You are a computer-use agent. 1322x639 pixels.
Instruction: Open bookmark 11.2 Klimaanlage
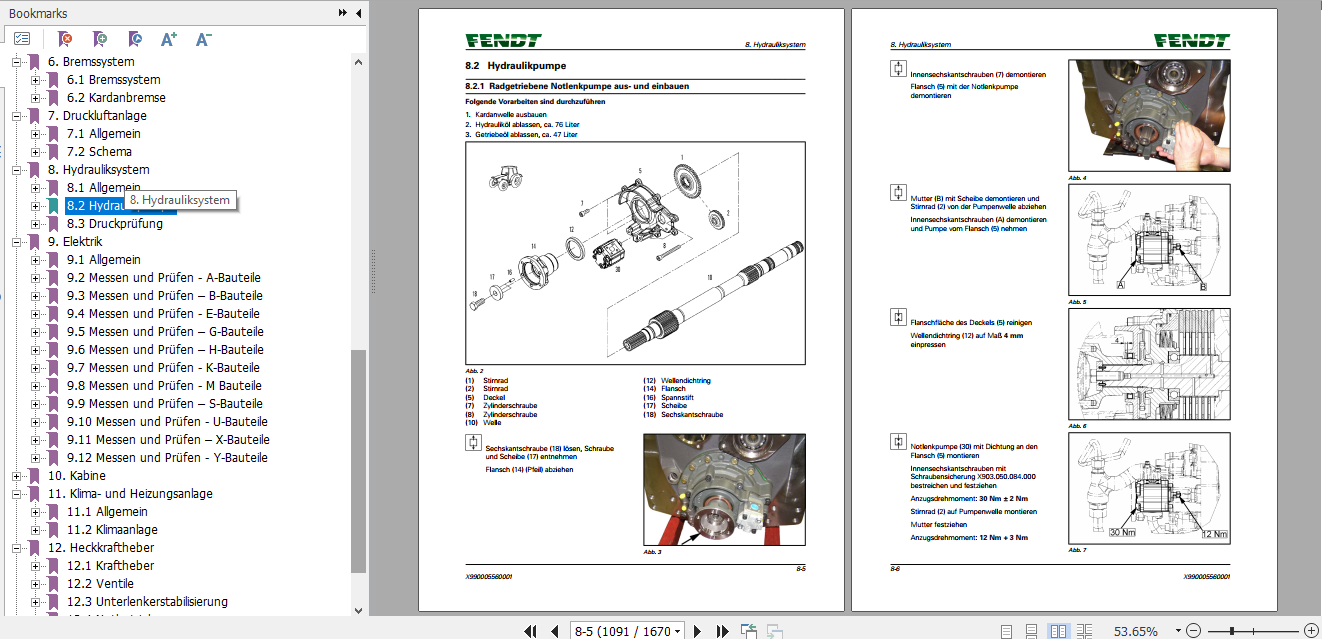tap(112, 530)
